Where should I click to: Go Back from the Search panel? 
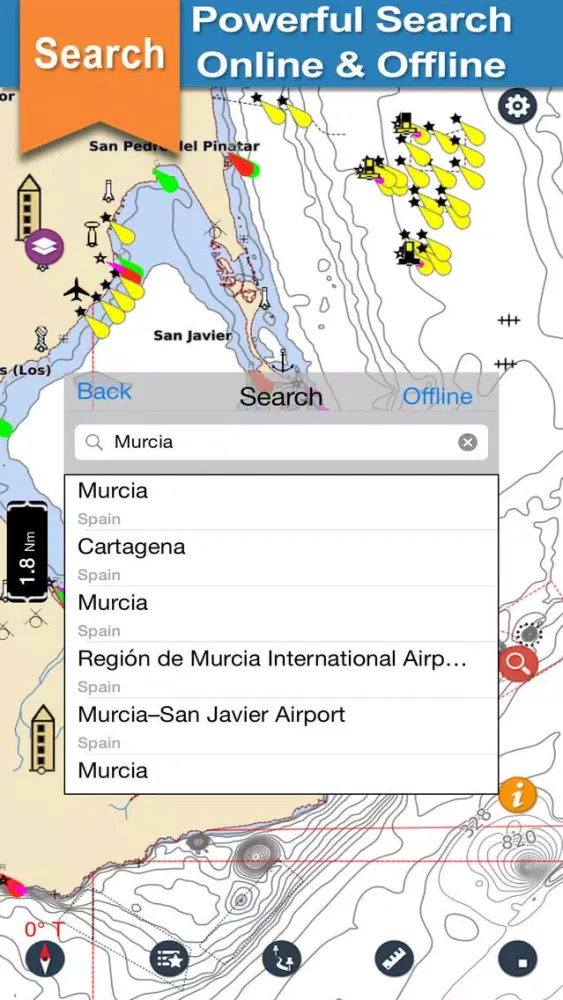104,391
